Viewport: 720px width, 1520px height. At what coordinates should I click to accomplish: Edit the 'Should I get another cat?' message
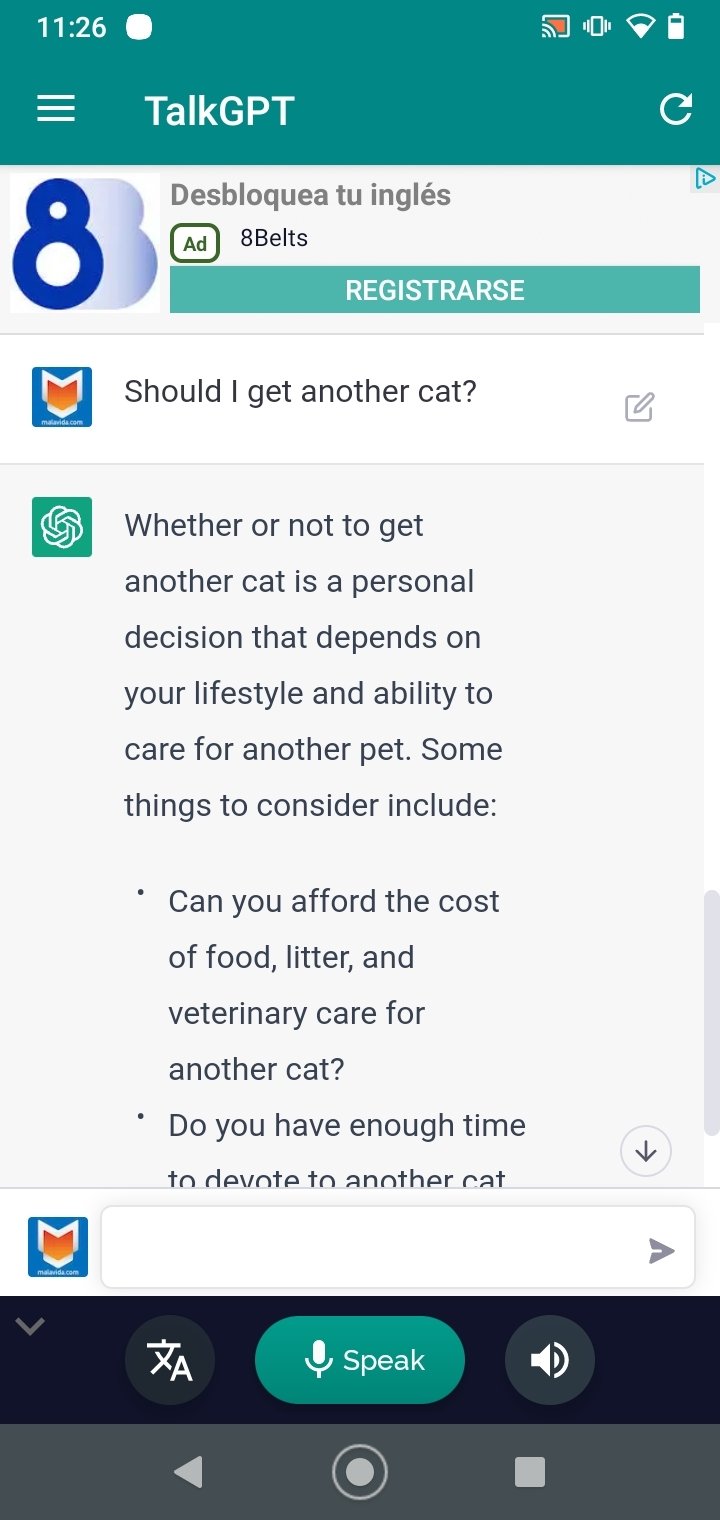coord(639,407)
